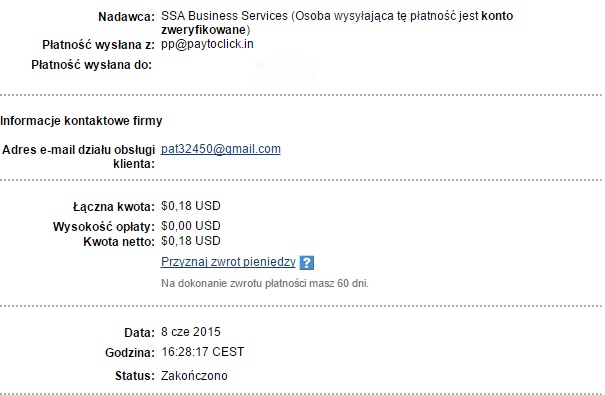605x395 pixels.
Task: Click the fee amount $0,00 USD
Action: [191, 226]
